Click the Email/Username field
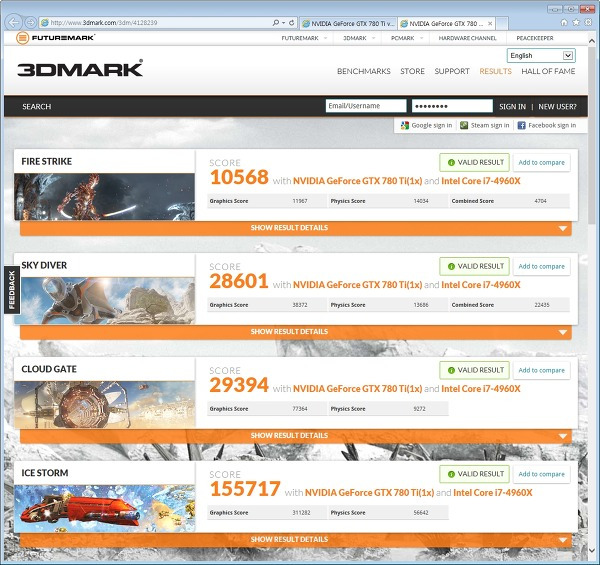The width and height of the screenshot is (600, 565). (366, 106)
